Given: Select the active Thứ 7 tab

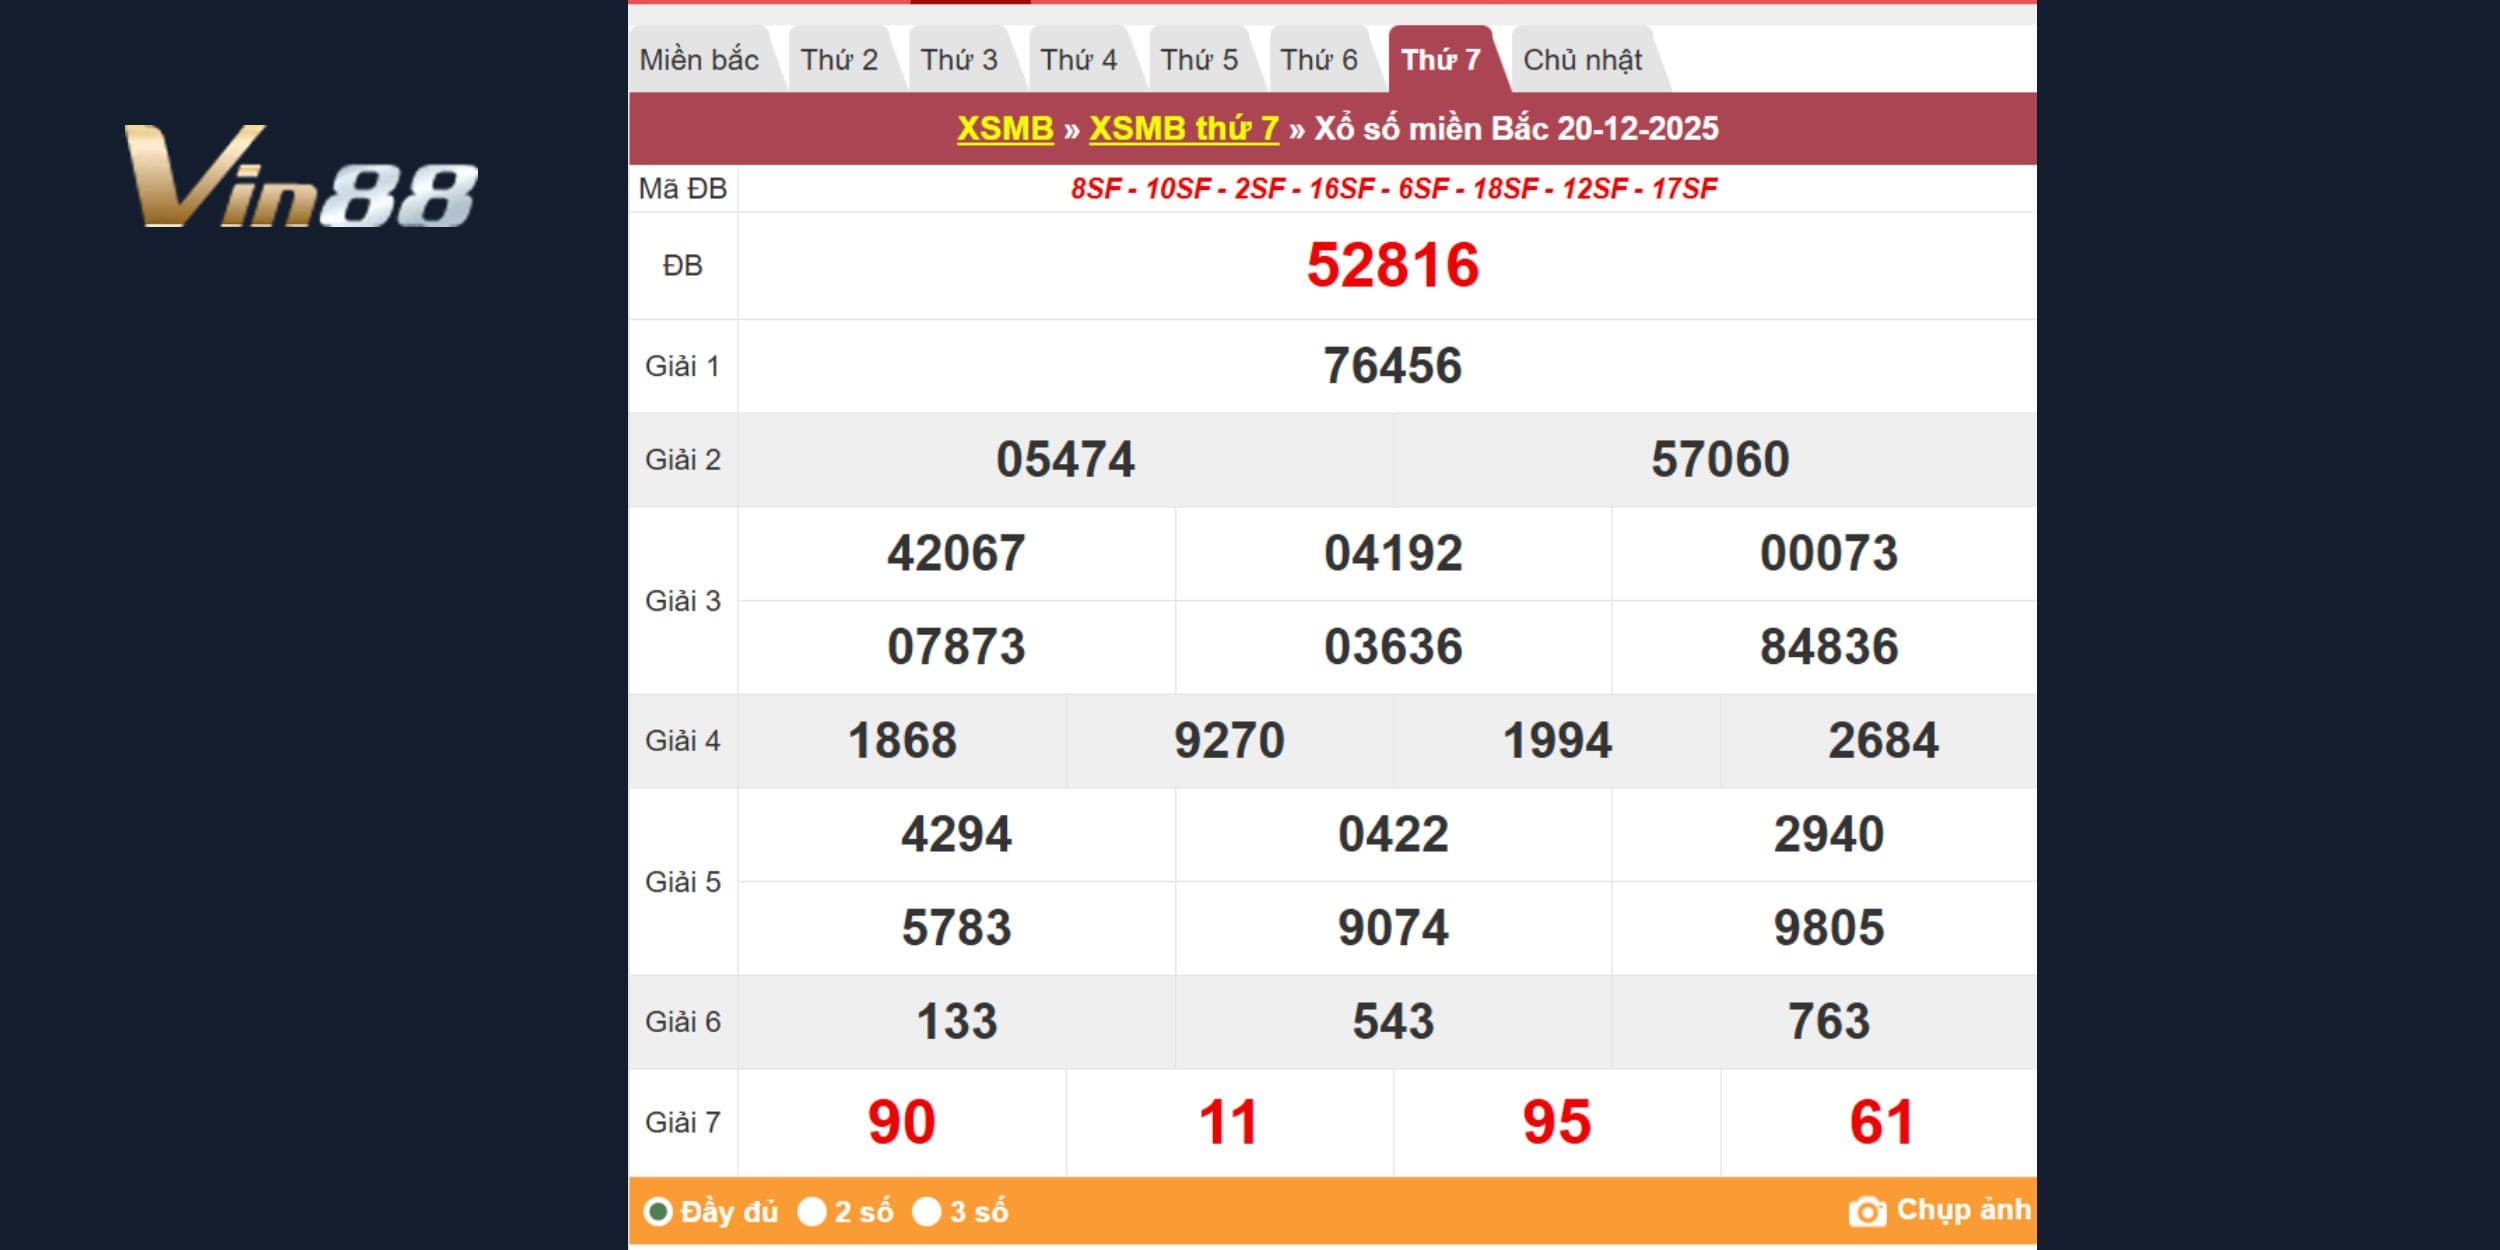Looking at the screenshot, I should 1440,60.
